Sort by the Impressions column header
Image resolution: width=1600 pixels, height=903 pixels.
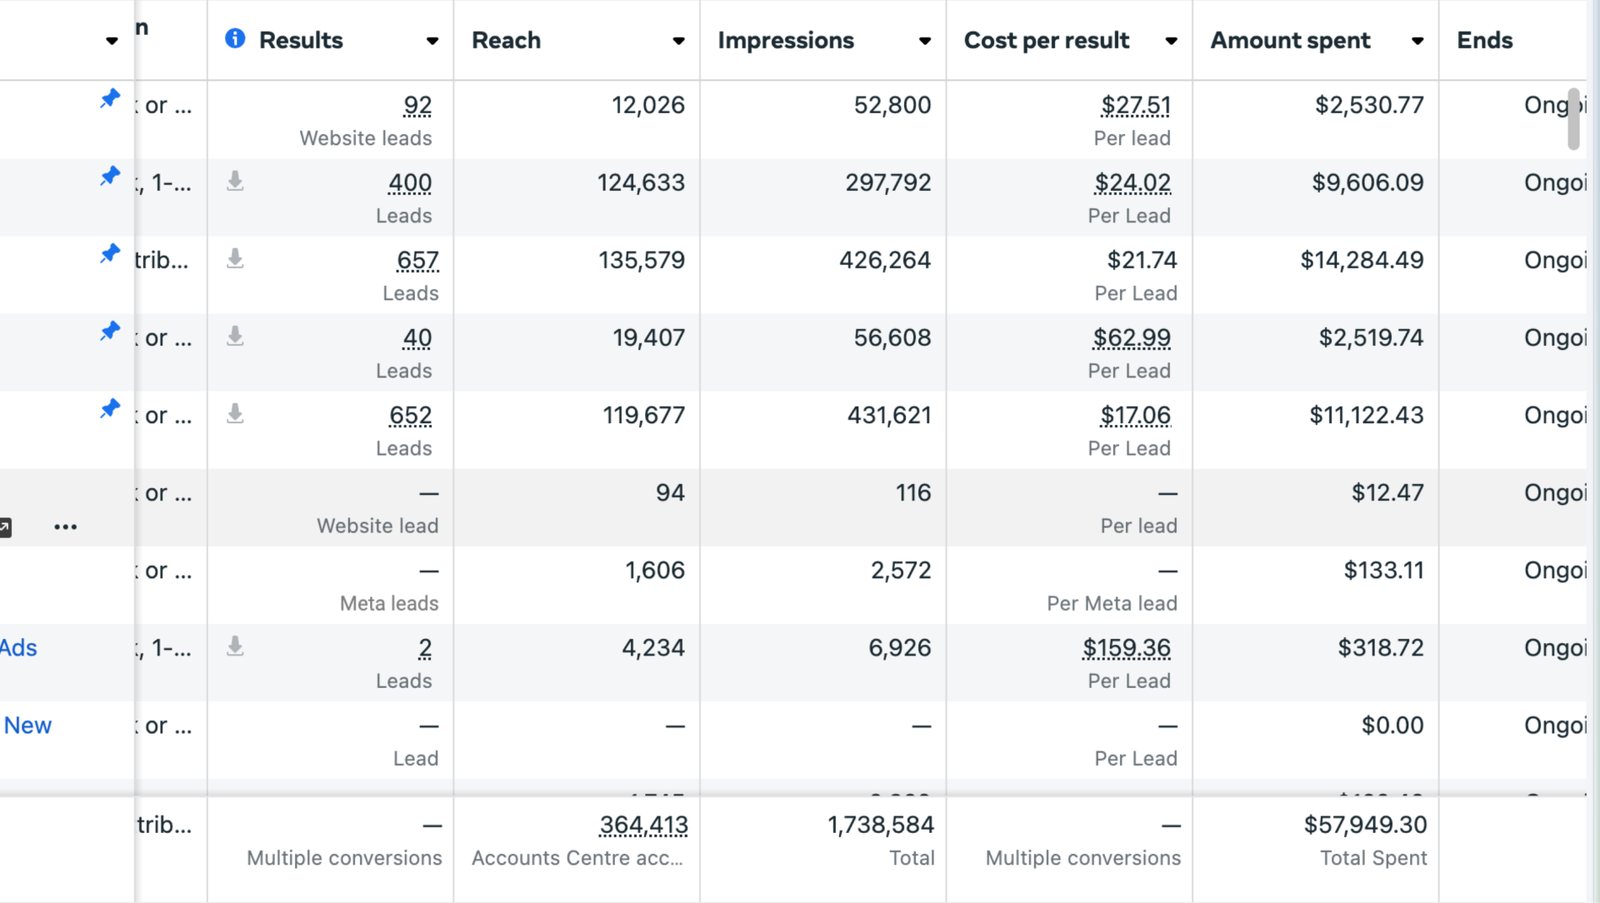tap(786, 40)
